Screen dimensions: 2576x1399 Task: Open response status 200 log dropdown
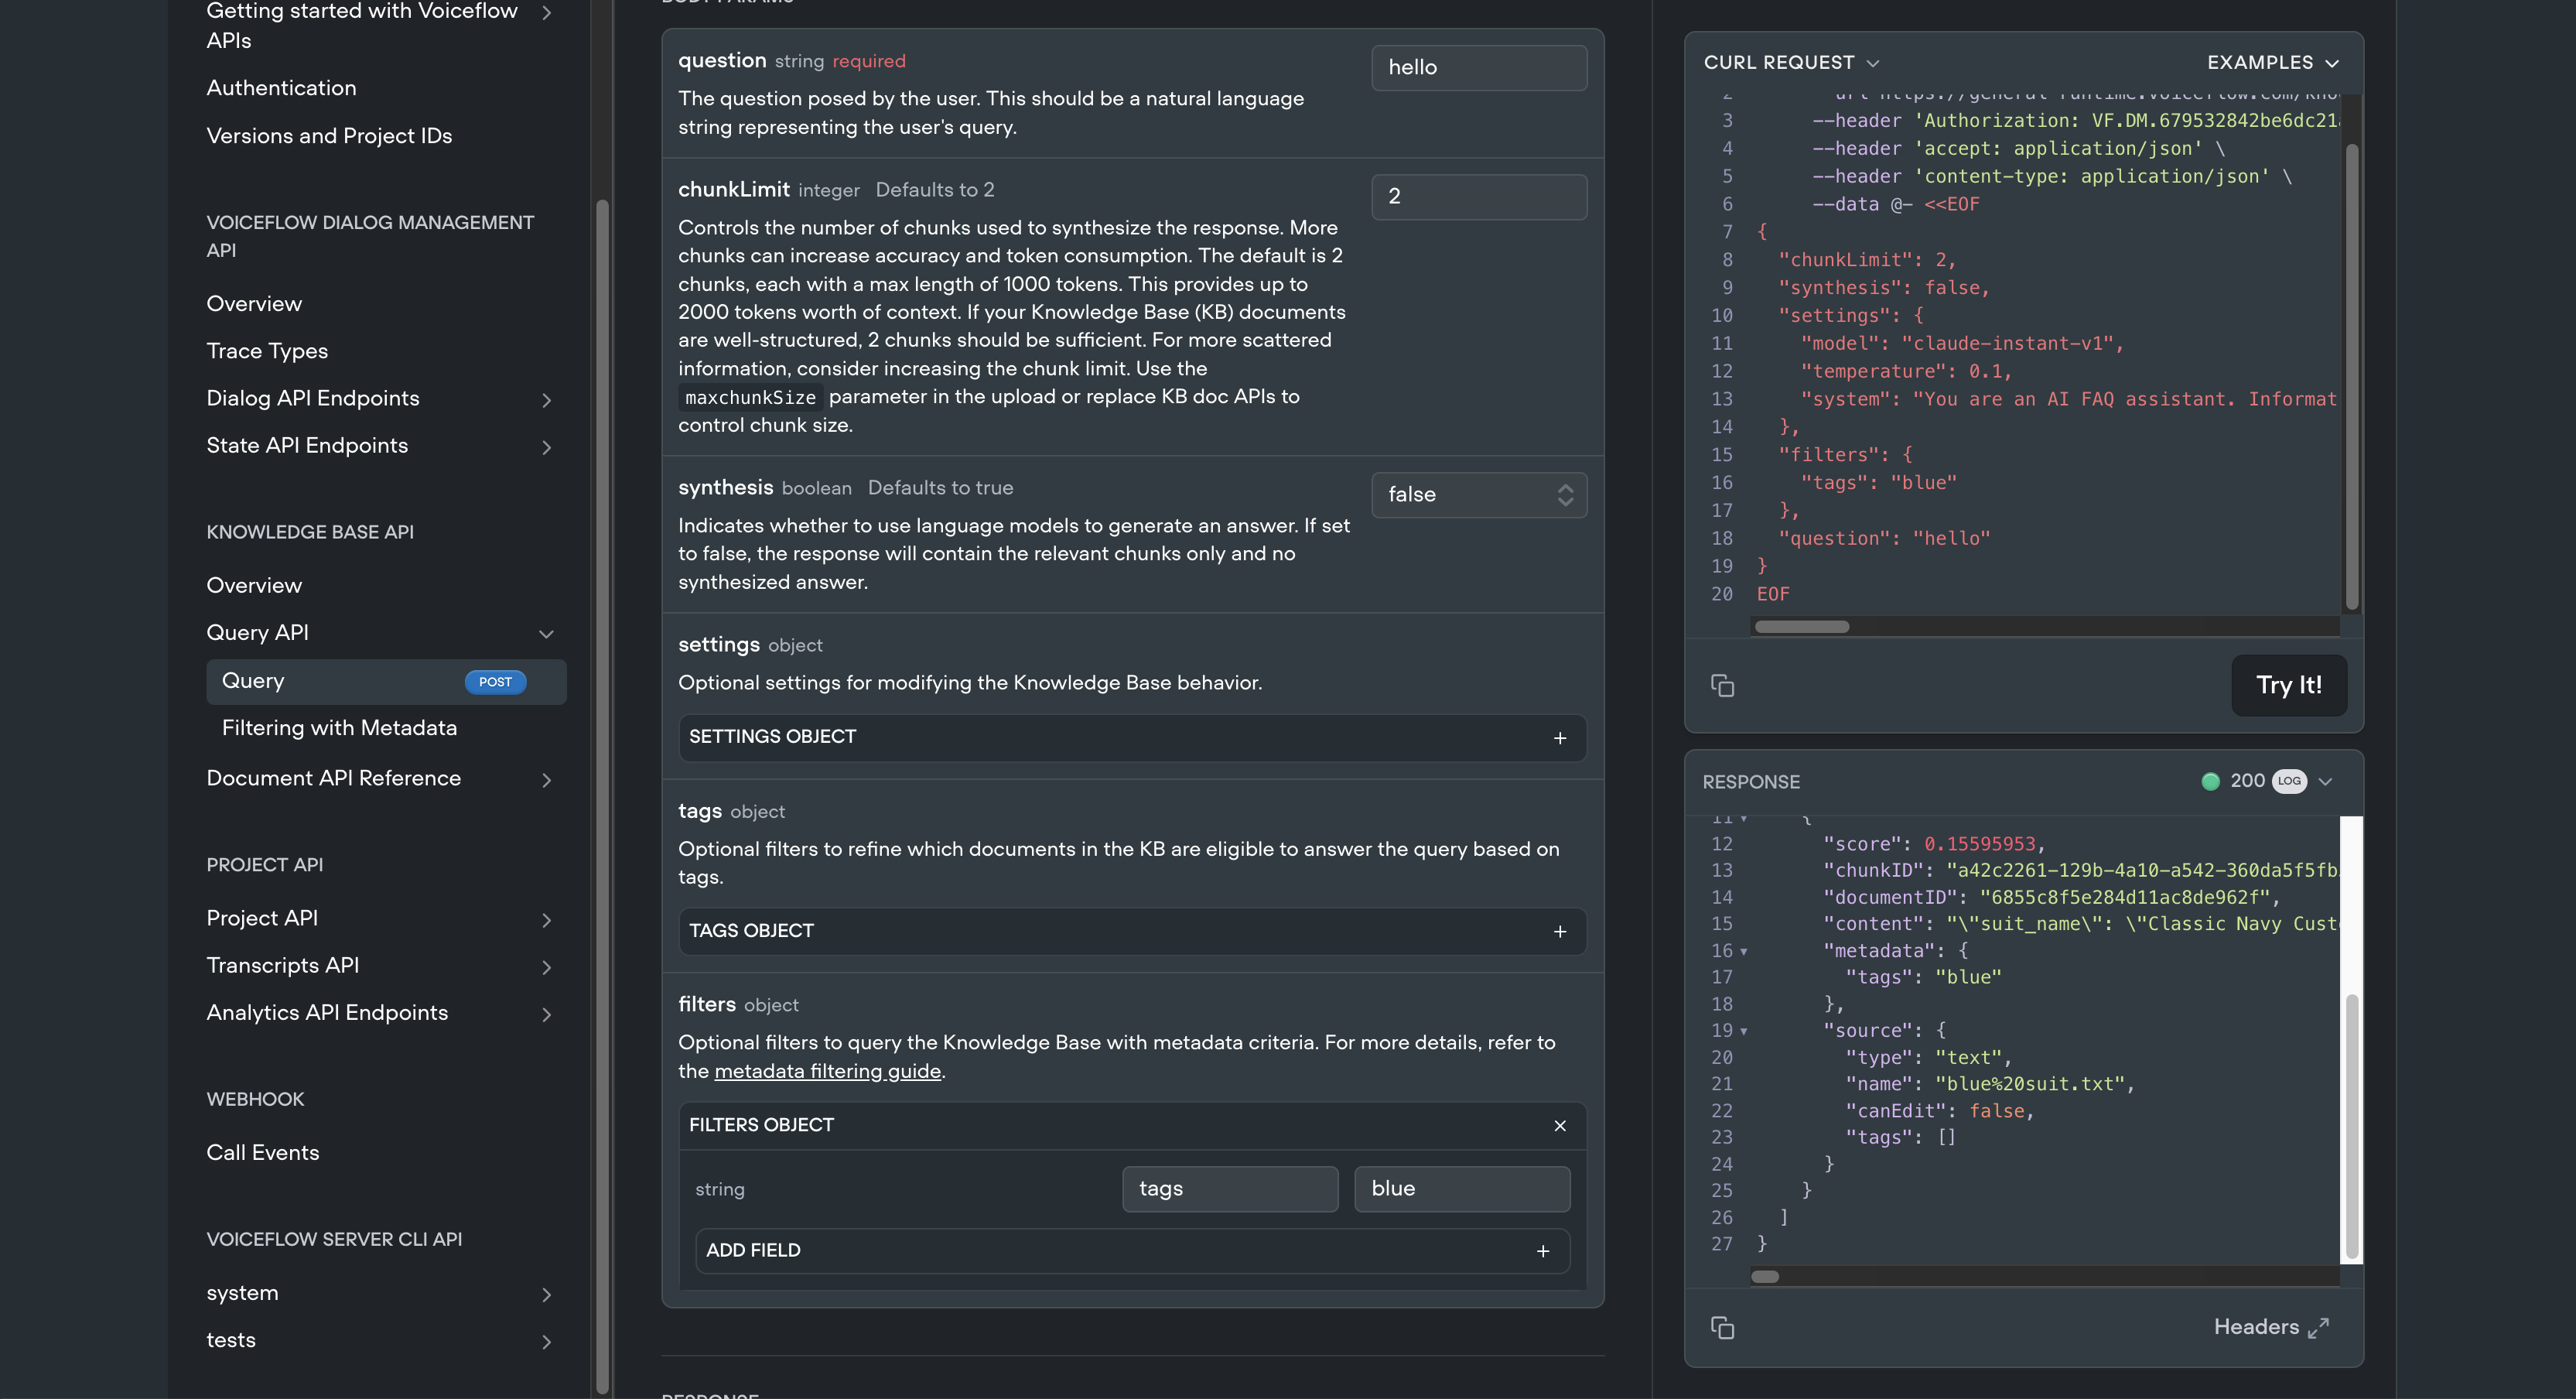coord(2325,782)
